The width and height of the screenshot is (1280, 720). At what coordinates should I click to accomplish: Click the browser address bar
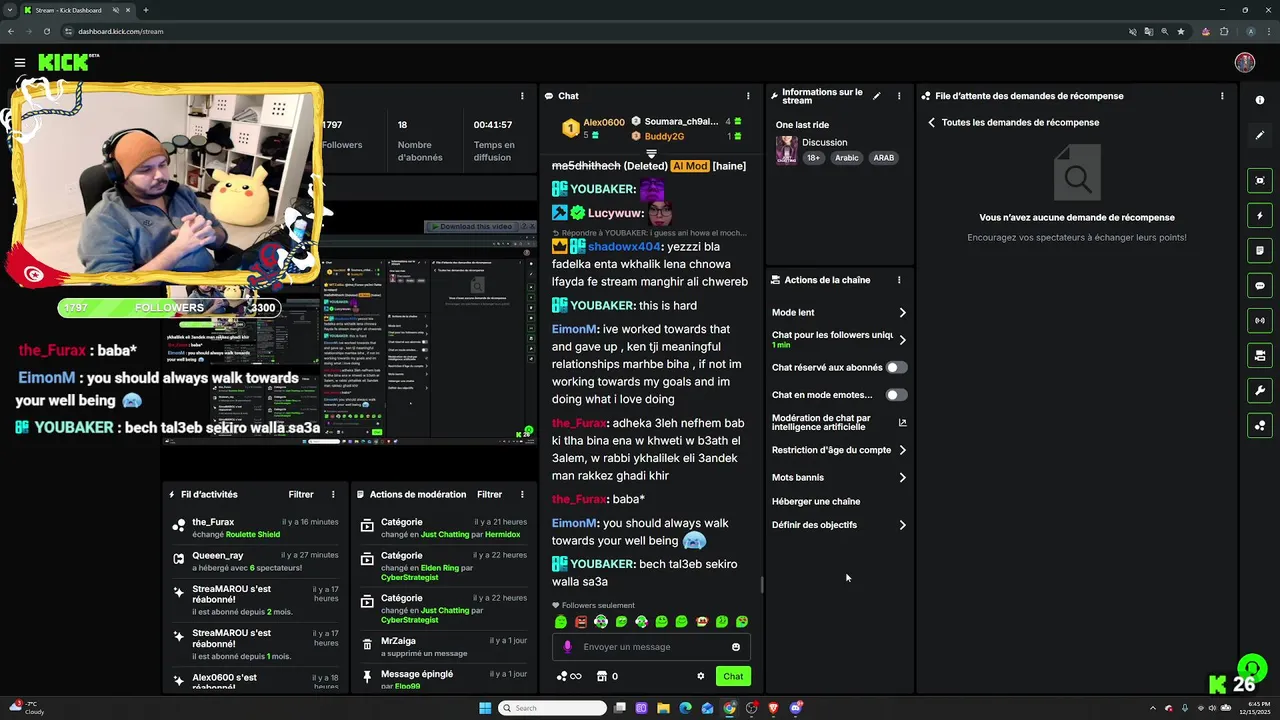(600, 31)
